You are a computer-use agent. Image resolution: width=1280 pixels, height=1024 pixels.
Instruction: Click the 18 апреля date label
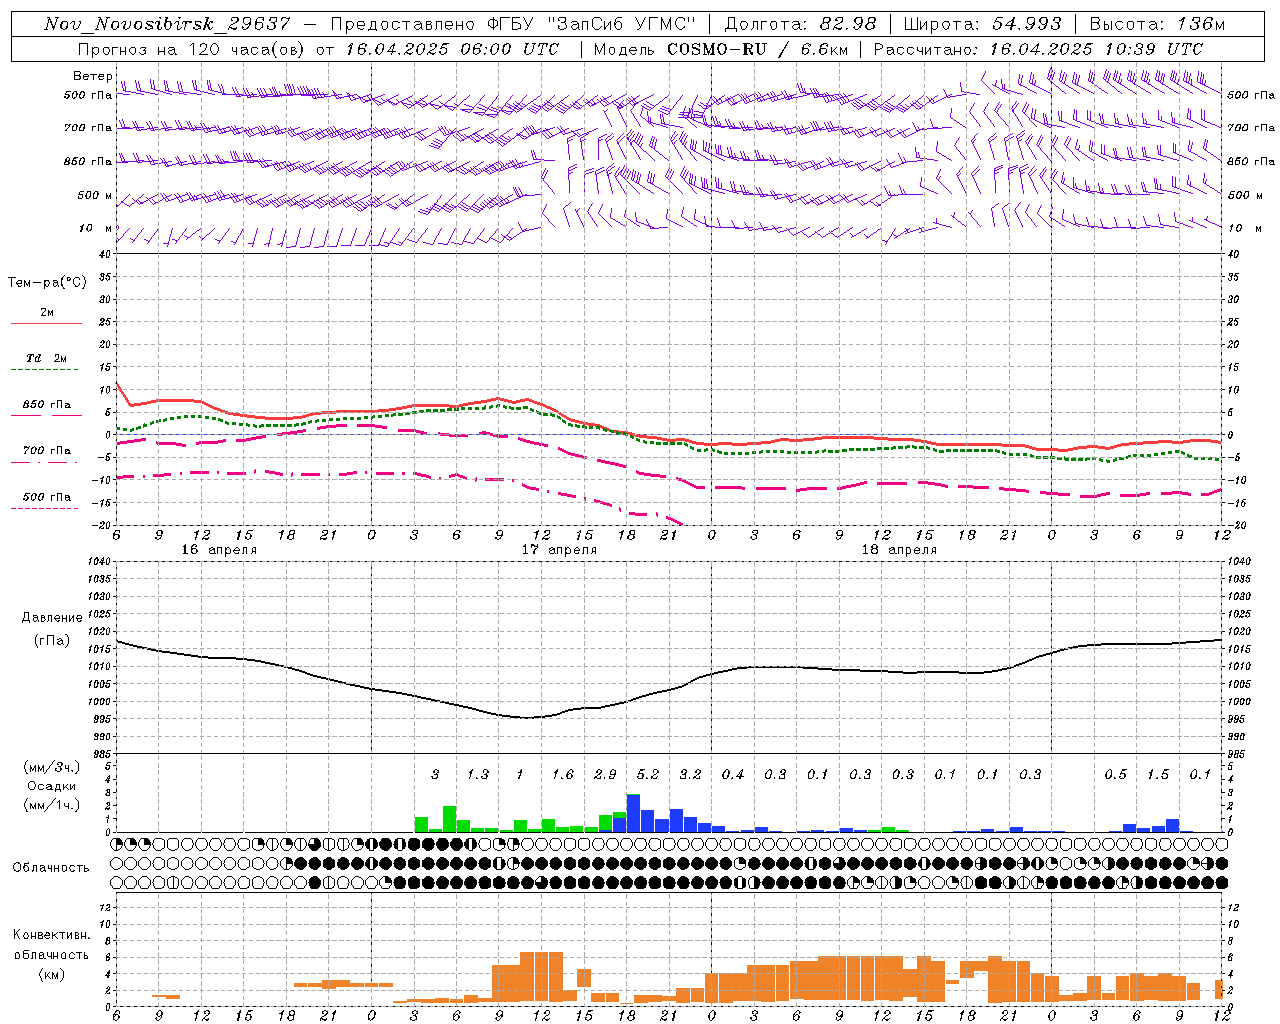899,550
